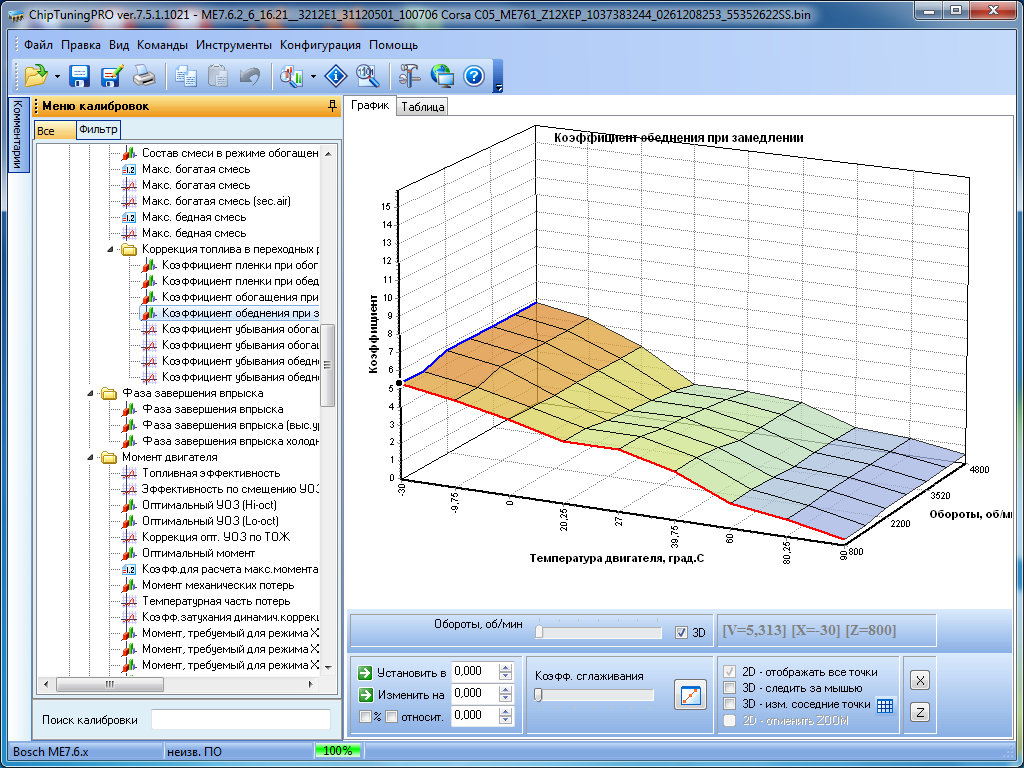Screen dimensions: 1024x768
Task: Open dropdown arrow next to open folder icon
Action: coord(57,76)
